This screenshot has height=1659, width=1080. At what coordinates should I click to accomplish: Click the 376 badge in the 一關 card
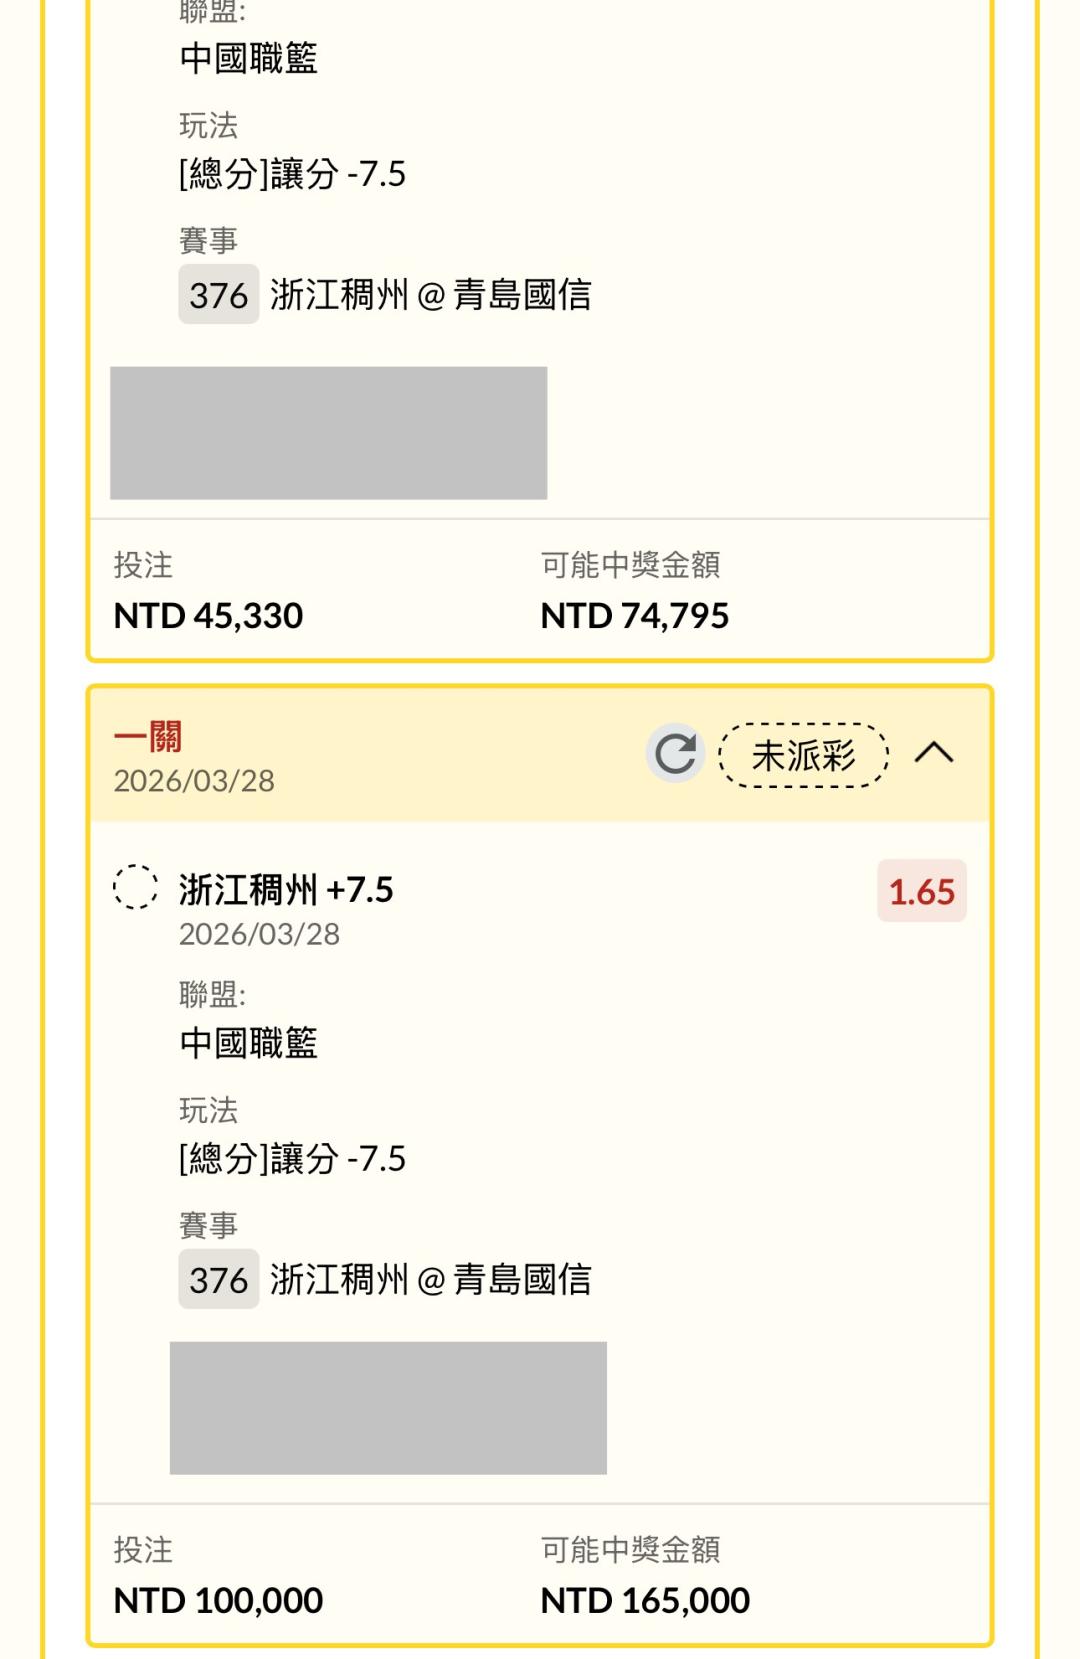point(218,1279)
